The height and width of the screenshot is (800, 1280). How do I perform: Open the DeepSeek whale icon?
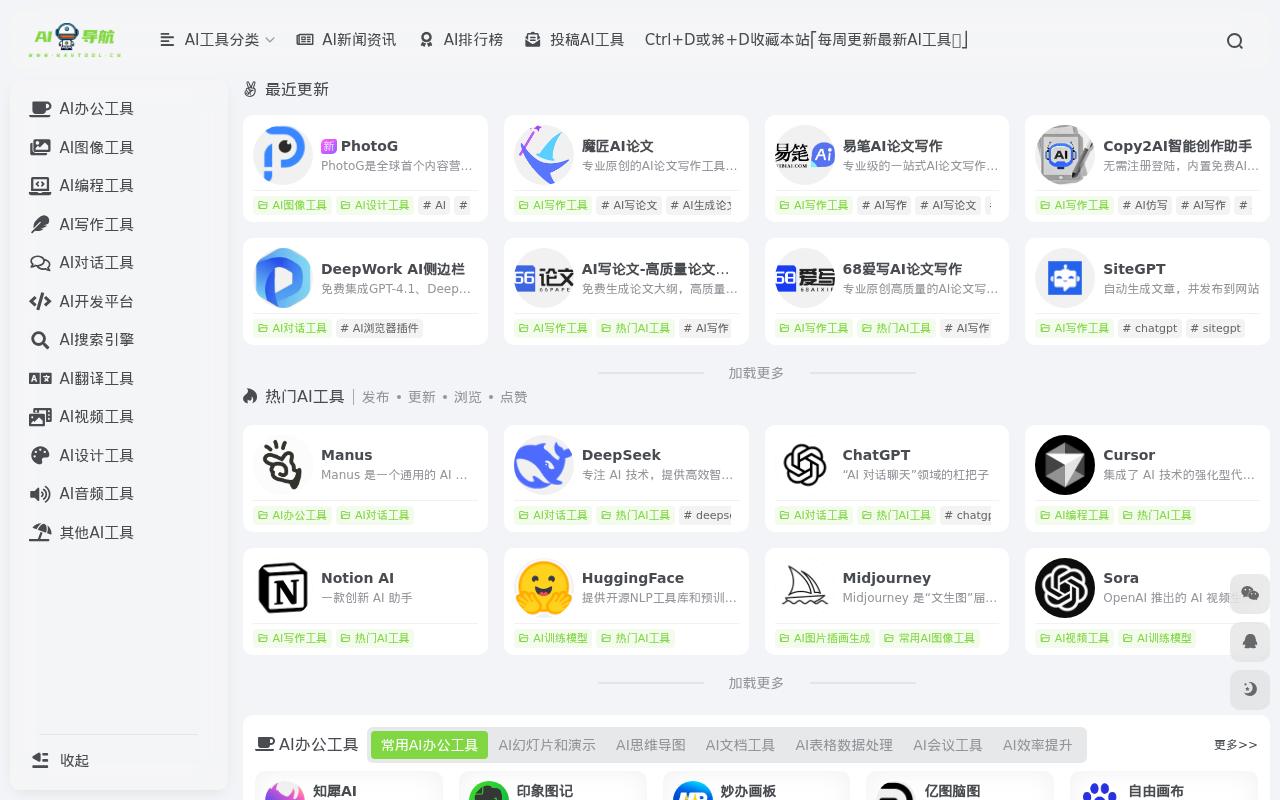(544, 465)
